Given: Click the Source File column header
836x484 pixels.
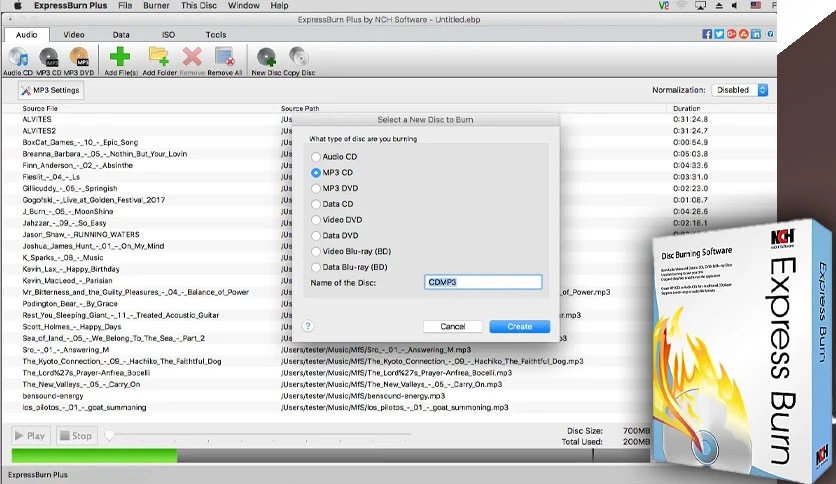Looking at the screenshot, I should [x=40, y=108].
